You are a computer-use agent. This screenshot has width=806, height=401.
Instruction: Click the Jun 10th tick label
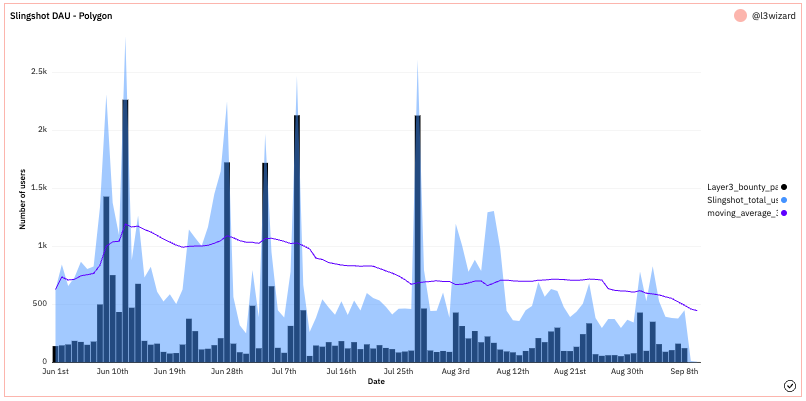pos(114,371)
